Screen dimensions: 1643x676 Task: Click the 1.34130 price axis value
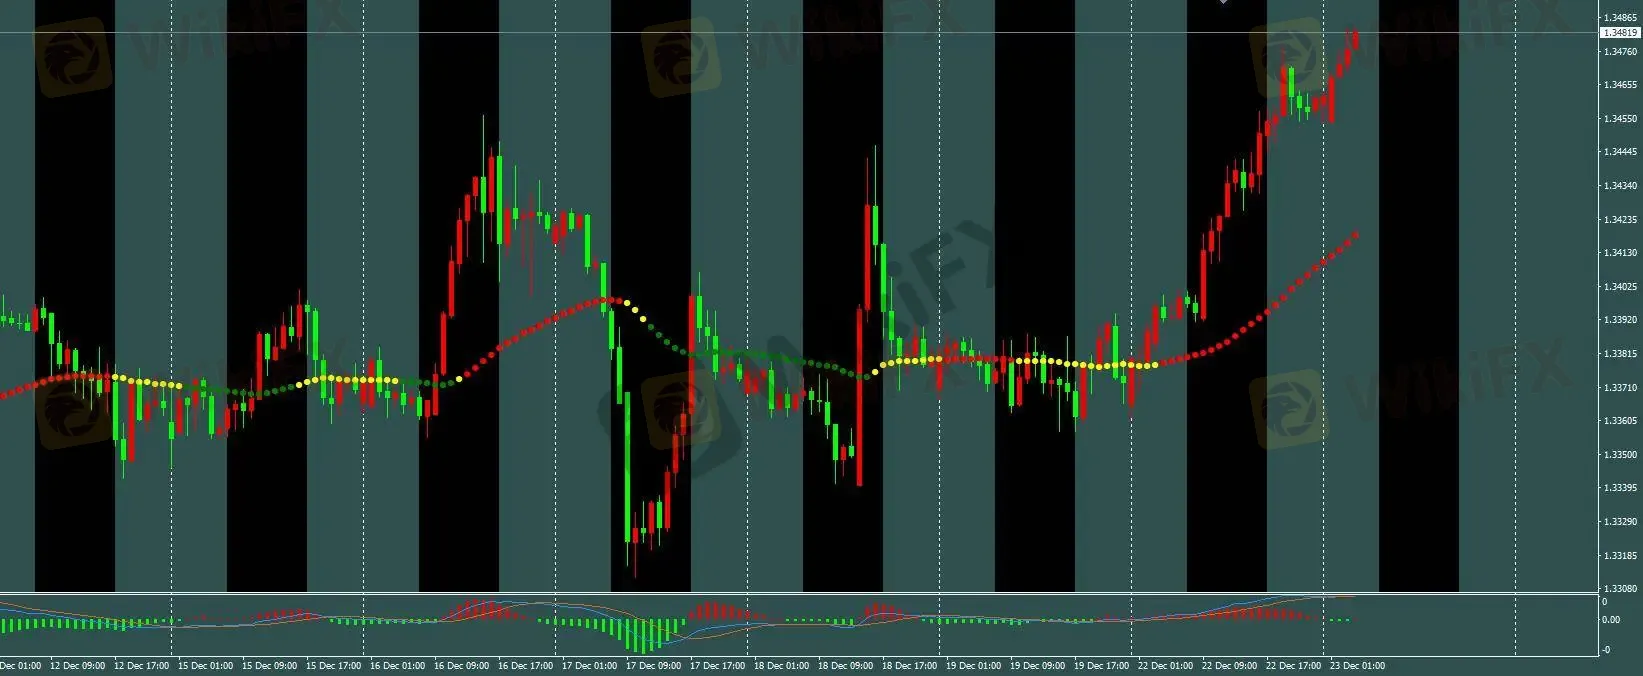click(1619, 253)
